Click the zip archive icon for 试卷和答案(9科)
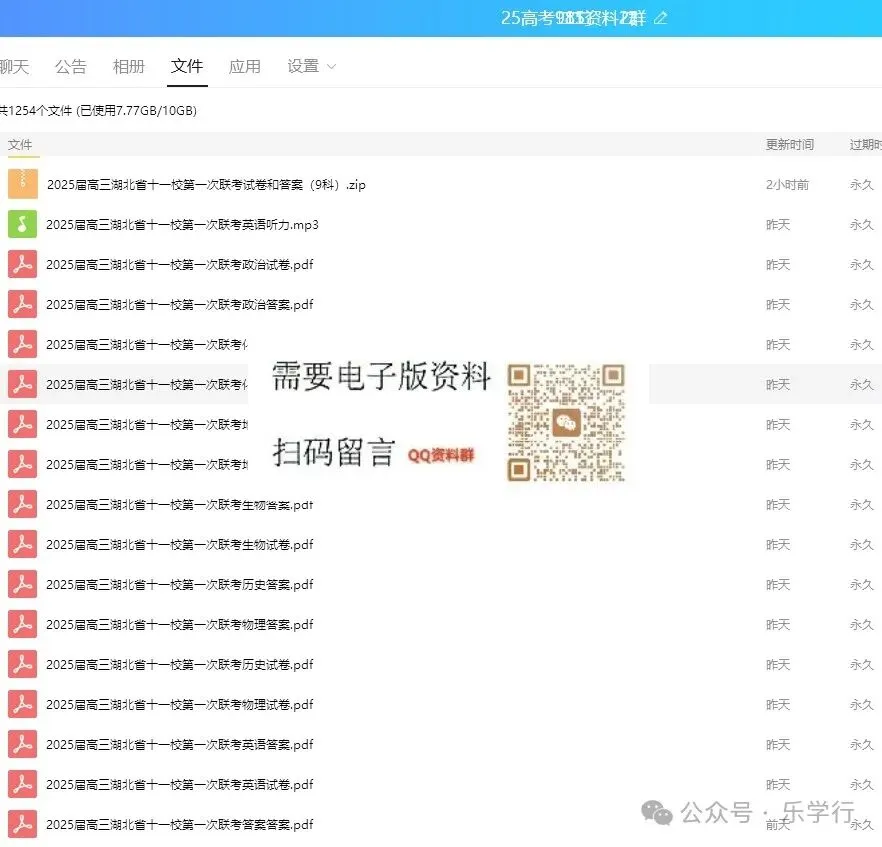This screenshot has width=882, height=847. (x=22, y=184)
